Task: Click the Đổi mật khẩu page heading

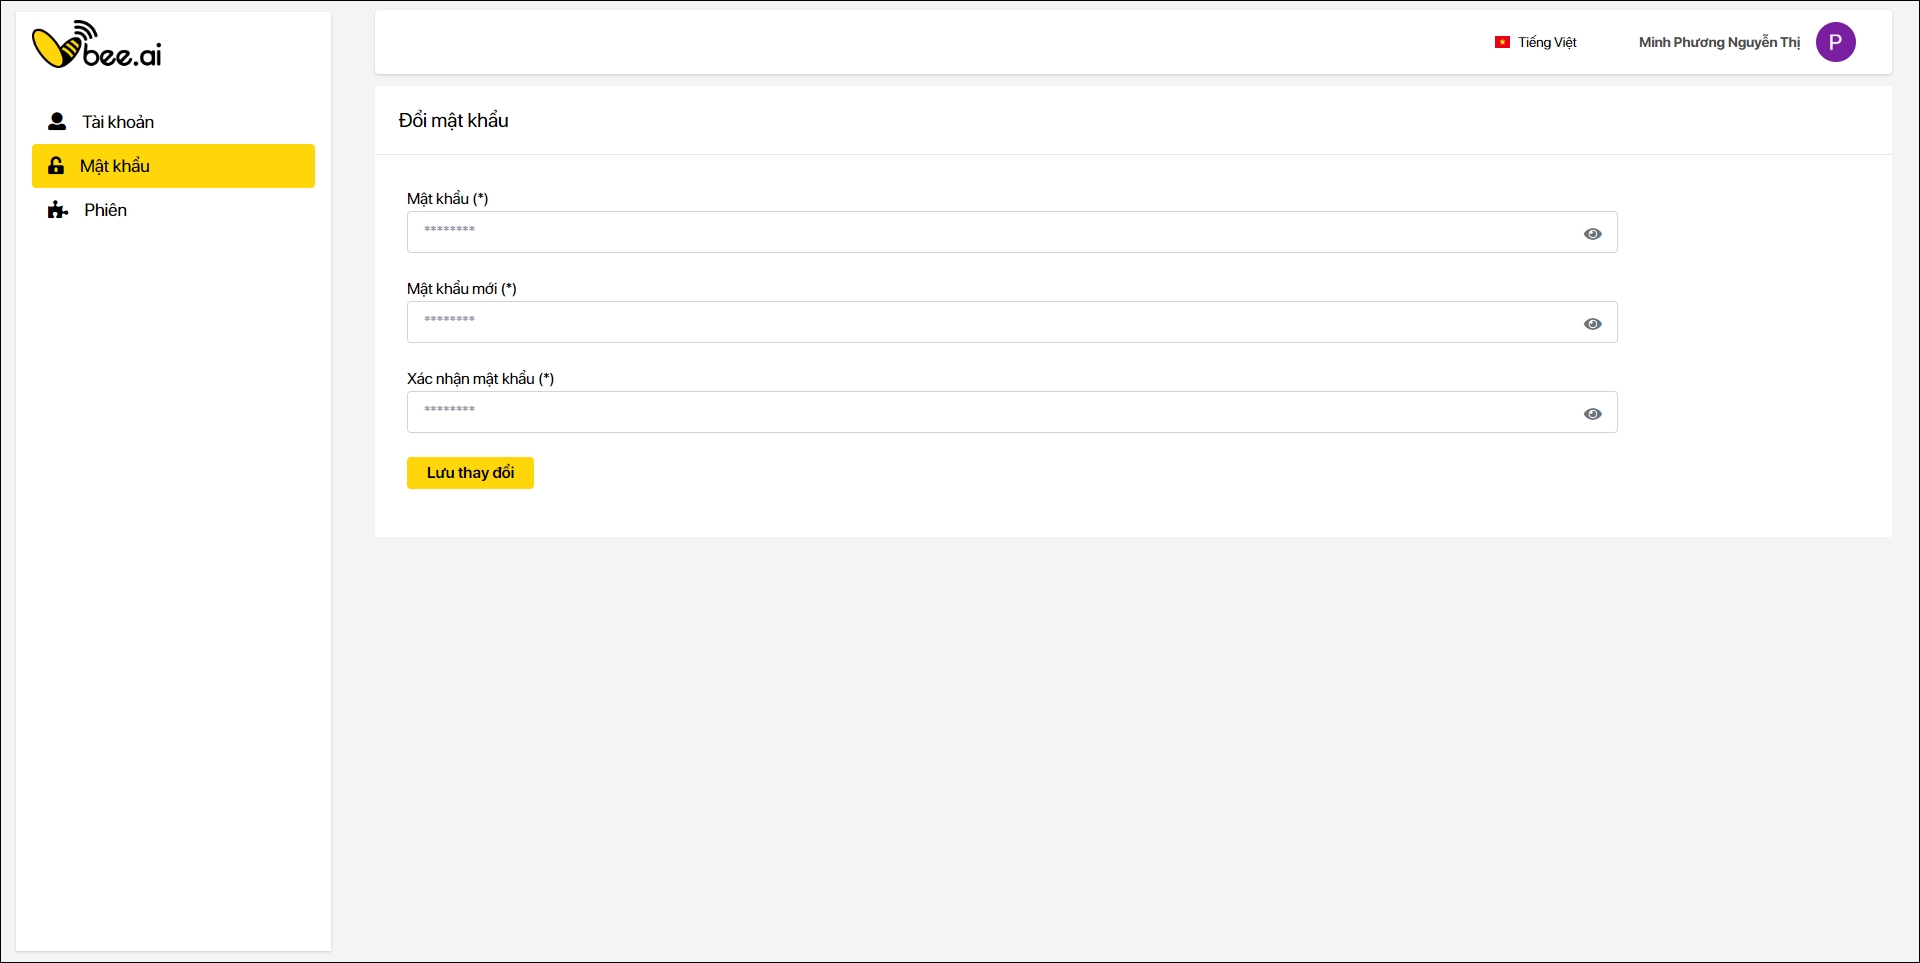Action: pos(453,120)
